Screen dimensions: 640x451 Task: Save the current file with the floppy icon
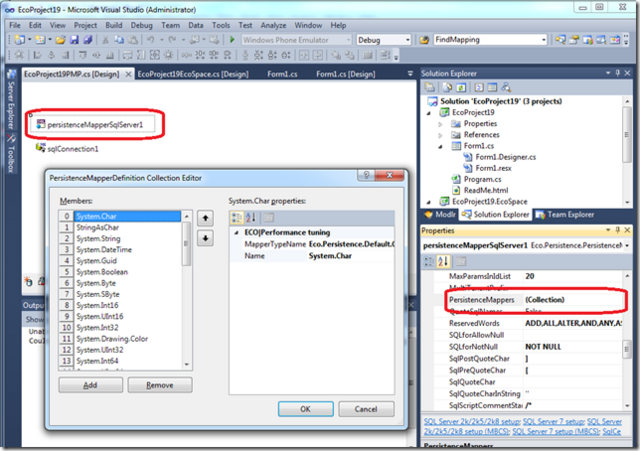click(x=74, y=40)
